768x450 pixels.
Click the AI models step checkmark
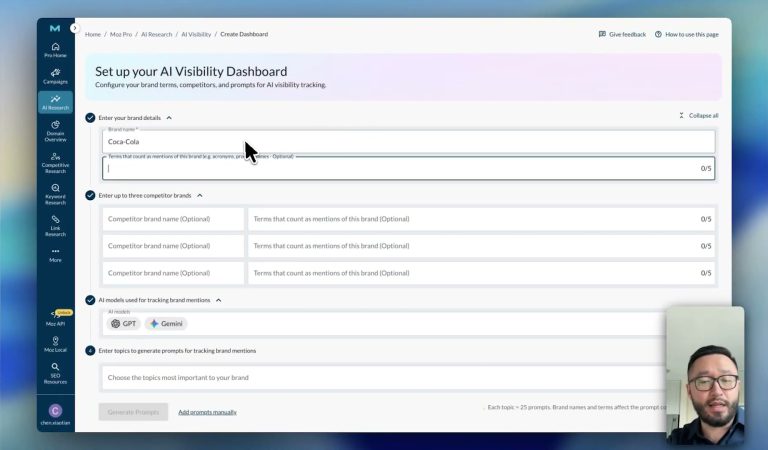click(90, 300)
